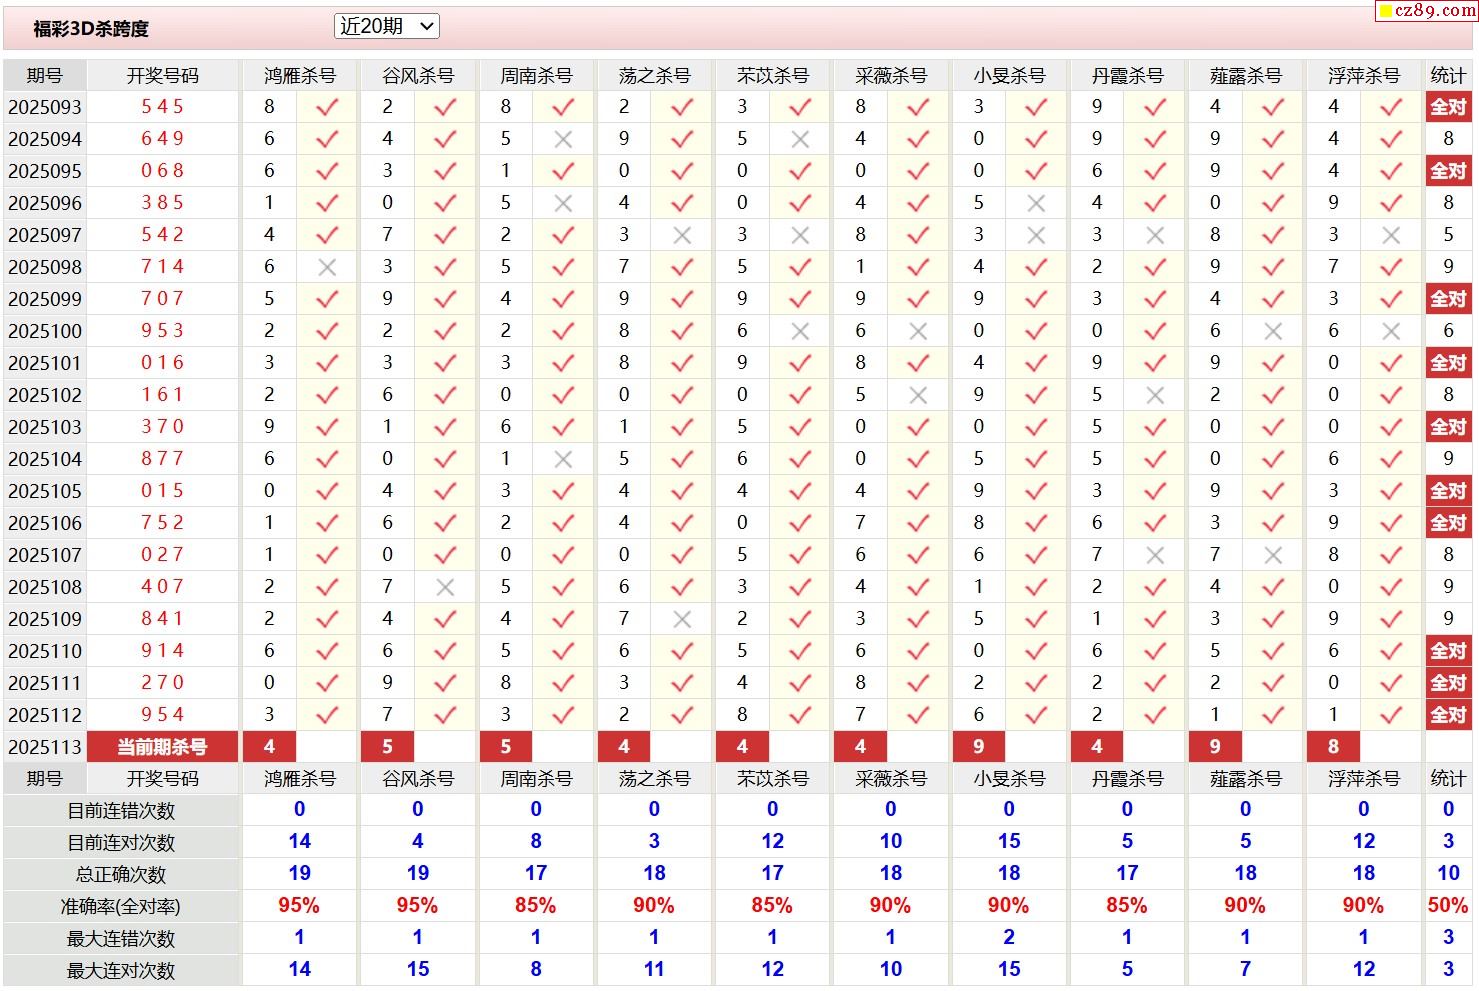The width and height of the screenshot is (1479, 991).
Task: Click the 全对 badge in row 2025099
Action: 1448,299
